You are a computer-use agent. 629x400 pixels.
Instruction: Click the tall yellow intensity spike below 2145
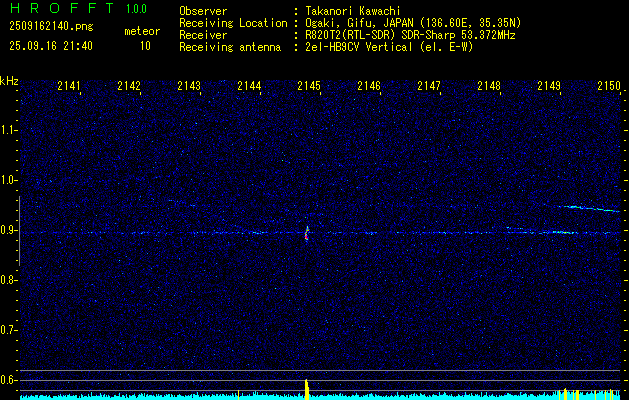tap(307, 389)
